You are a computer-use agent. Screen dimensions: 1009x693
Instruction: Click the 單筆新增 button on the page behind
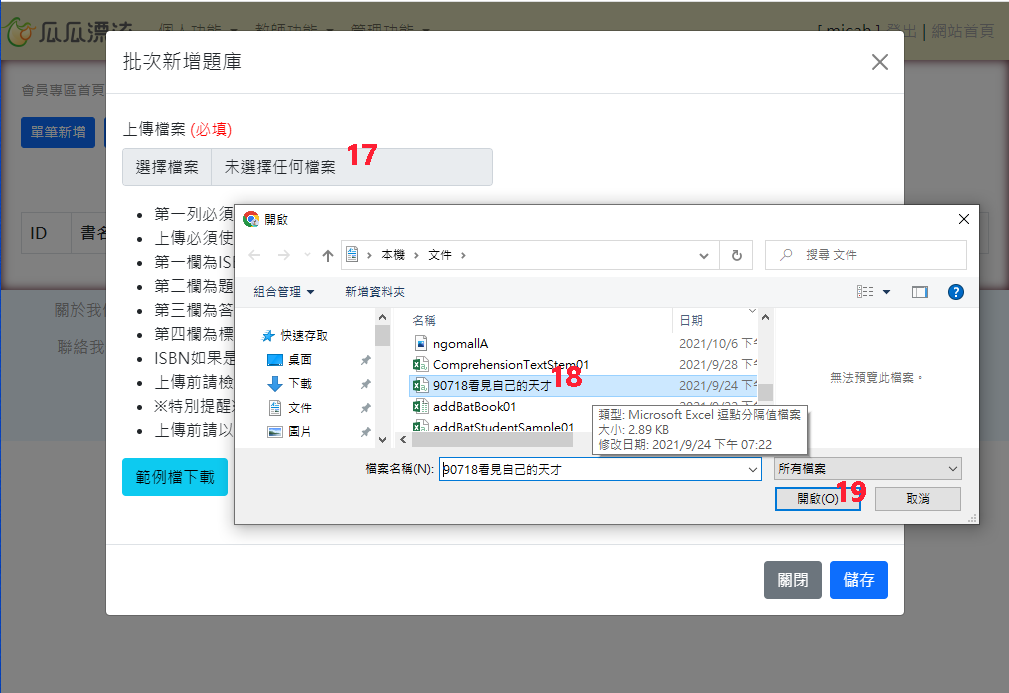pyautogui.click(x=58, y=133)
